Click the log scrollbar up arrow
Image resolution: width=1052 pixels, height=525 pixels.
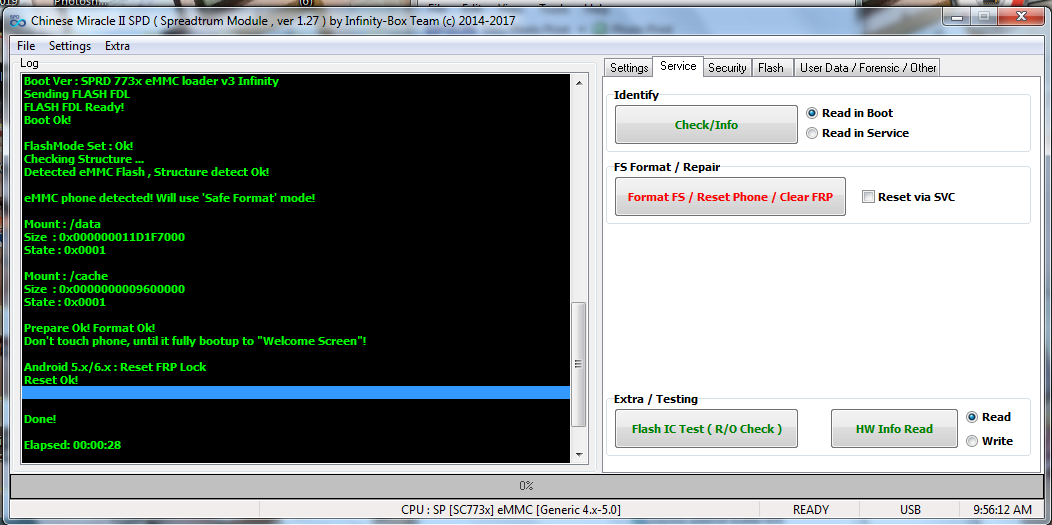coord(578,82)
